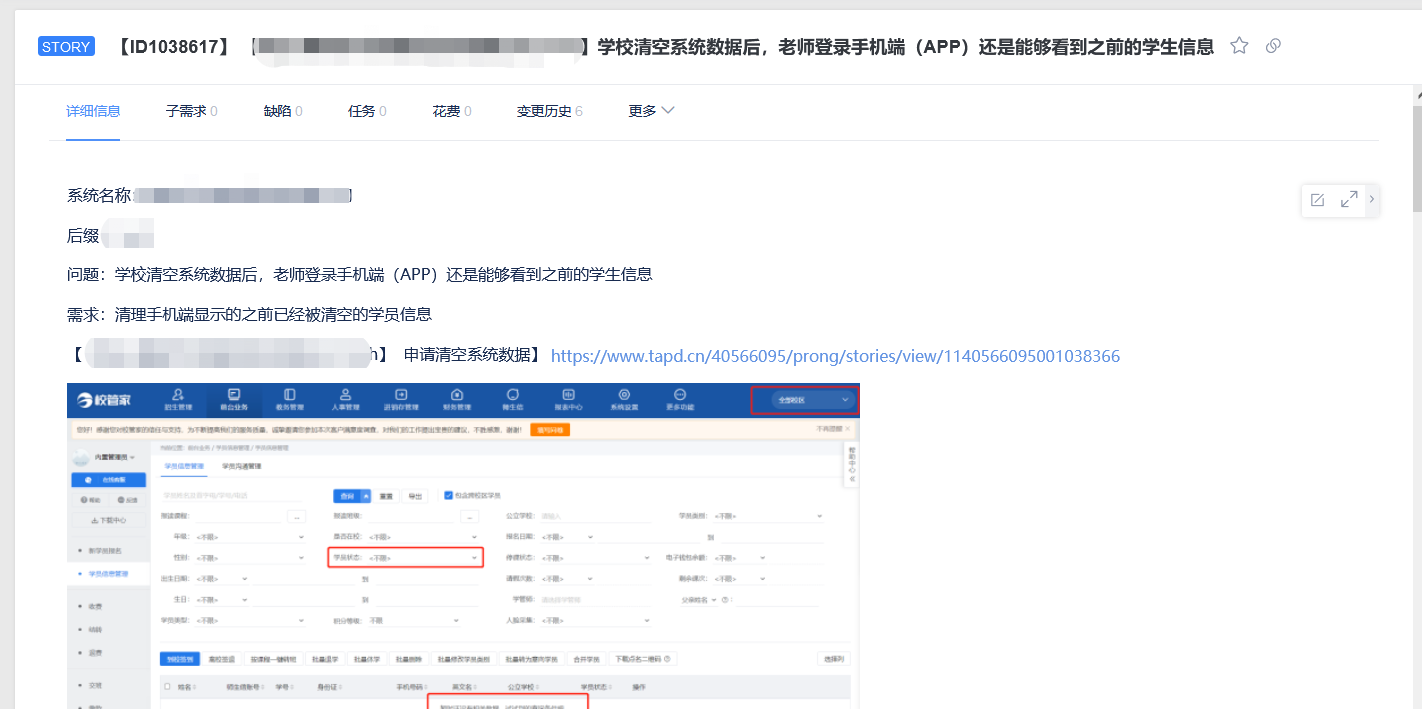Open the 花费 tab

click(x=452, y=111)
